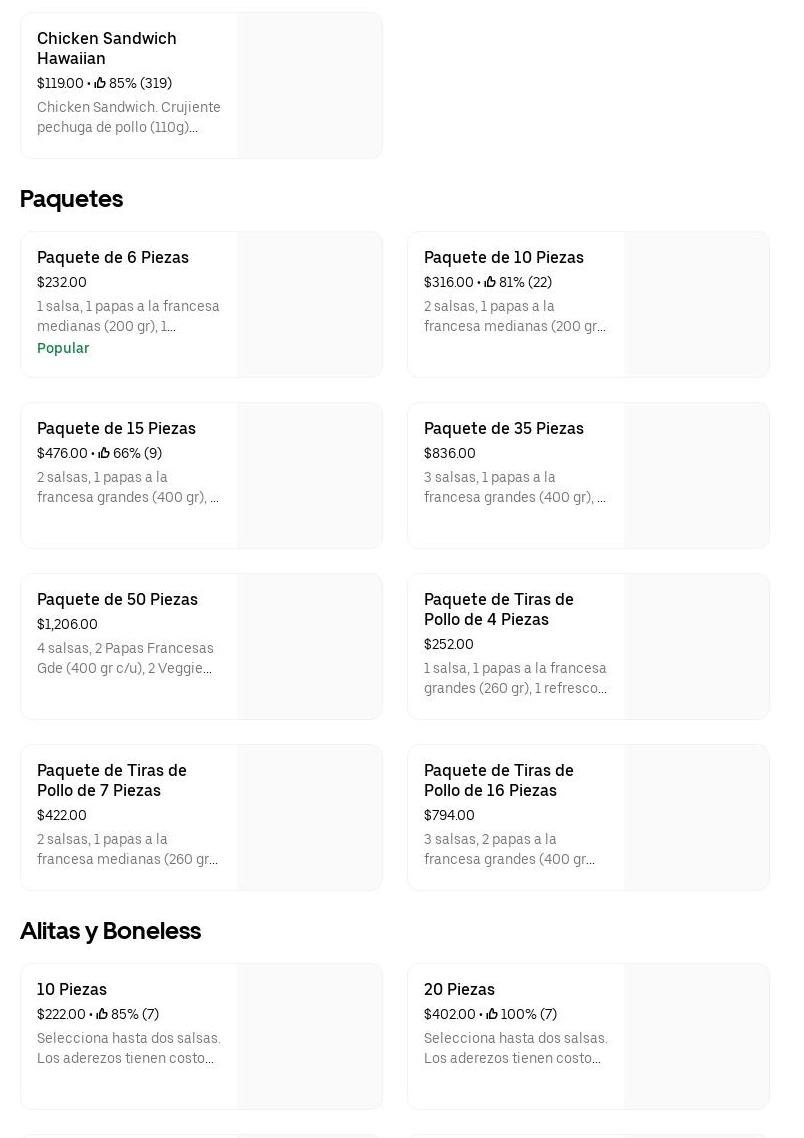This screenshot has width=804, height=1138.
Task: Click thumbs-up rating icon for Paquete de 10 Piezas
Action: coord(490,282)
